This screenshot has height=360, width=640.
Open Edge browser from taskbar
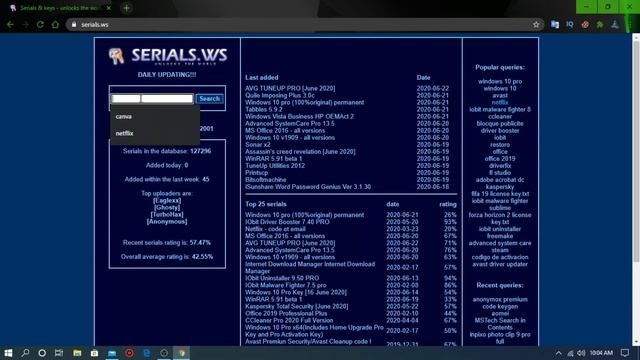pyautogui.click(x=147, y=353)
